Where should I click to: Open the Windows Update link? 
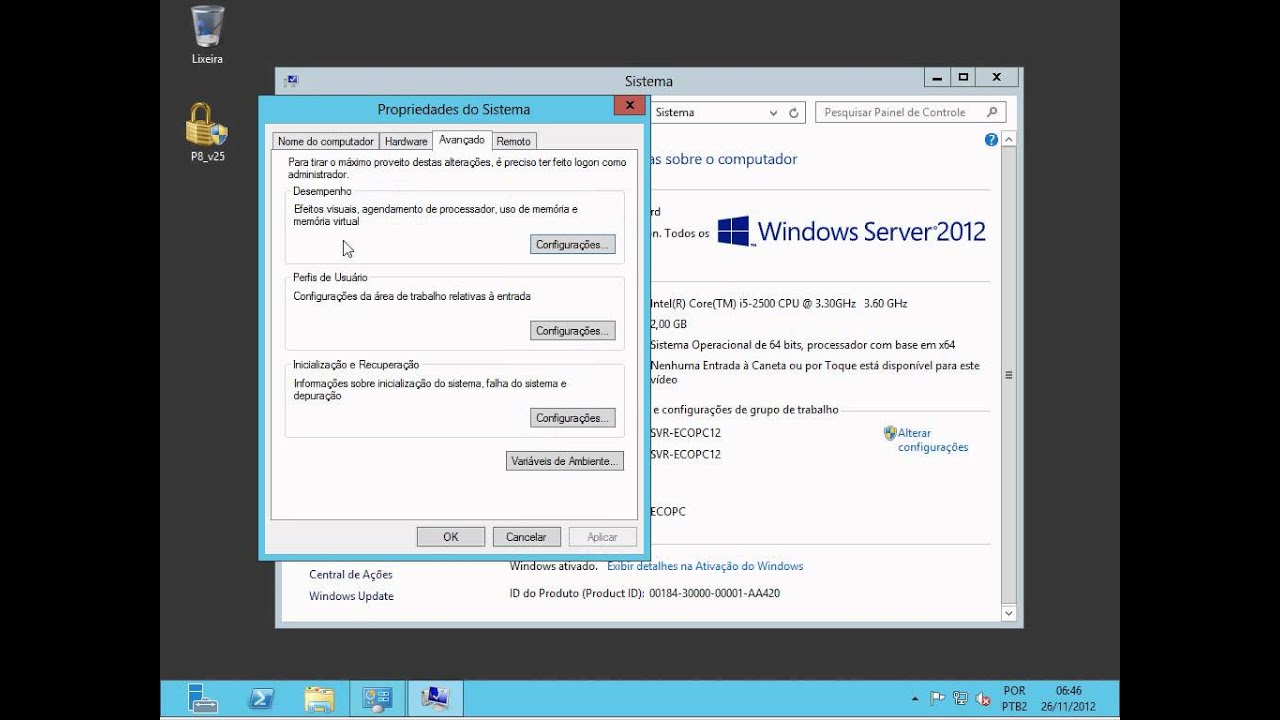(351, 596)
